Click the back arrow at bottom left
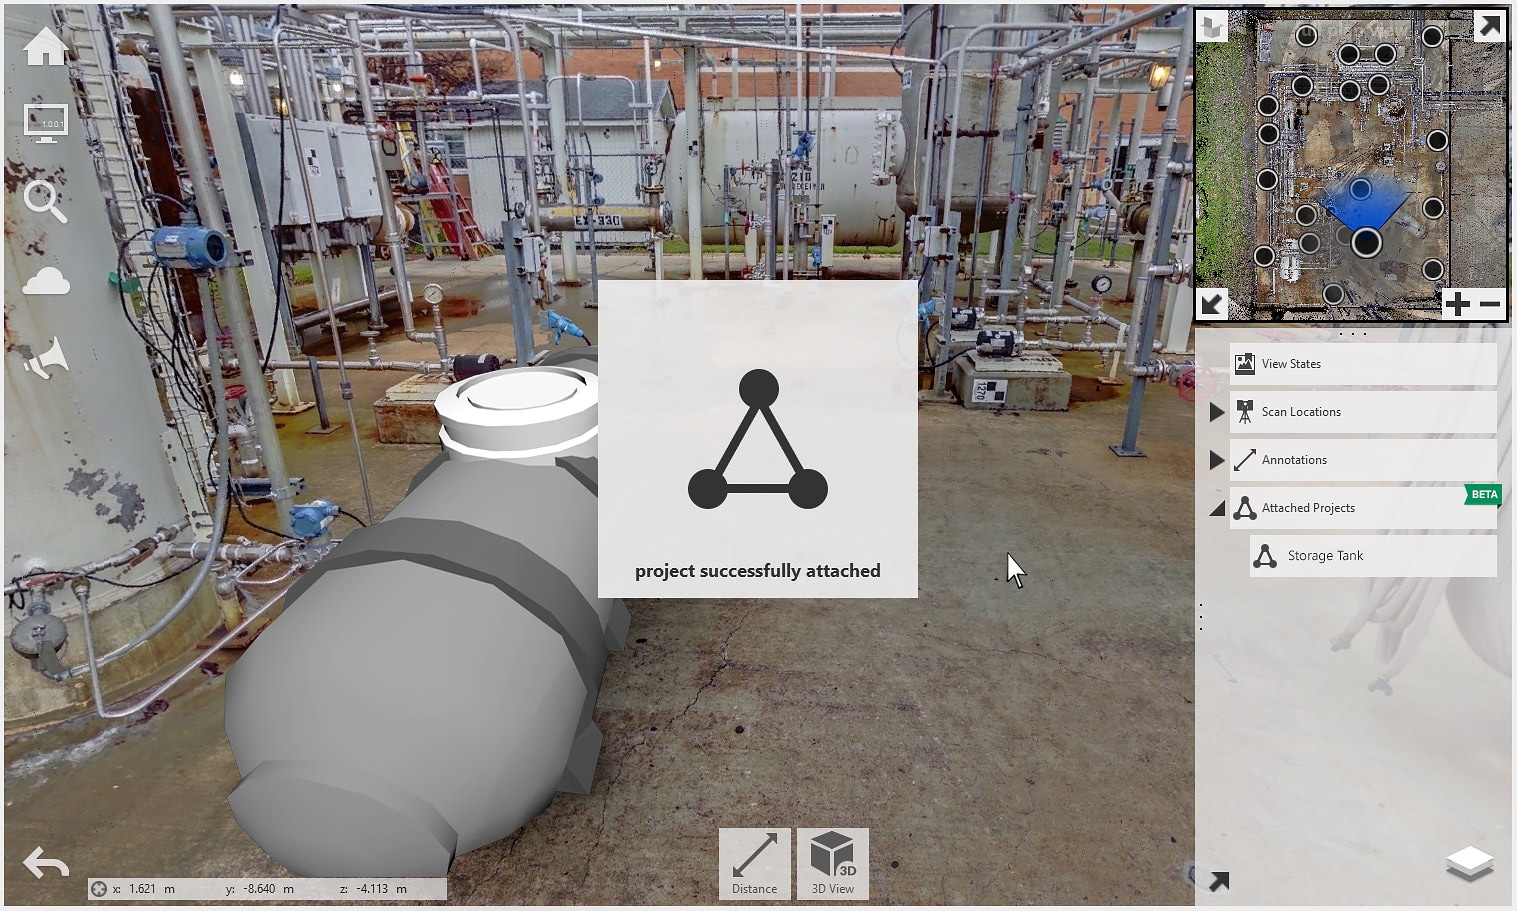Viewport: 1517px width, 911px height. click(x=45, y=862)
